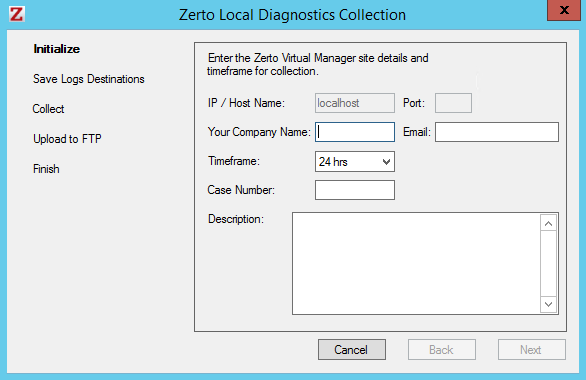
Task: Click the Description scroll down arrow
Action: click(x=548, y=304)
